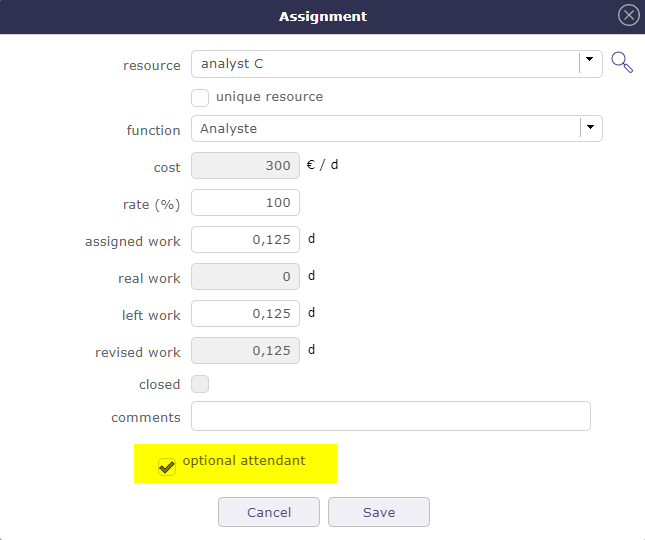Focus the assigned work input field
This screenshot has height=540, width=645.
click(x=245, y=240)
